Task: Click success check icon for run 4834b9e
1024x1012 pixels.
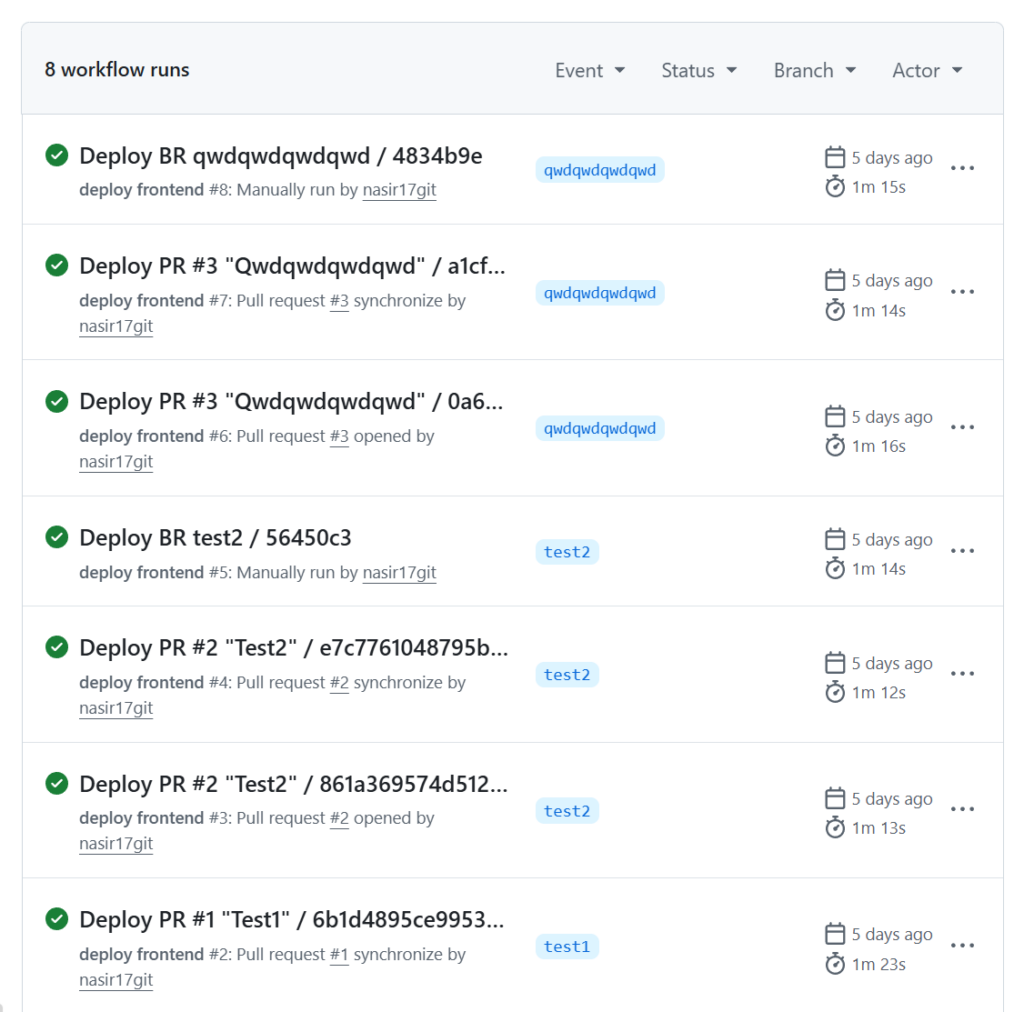Action: [57, 155]
